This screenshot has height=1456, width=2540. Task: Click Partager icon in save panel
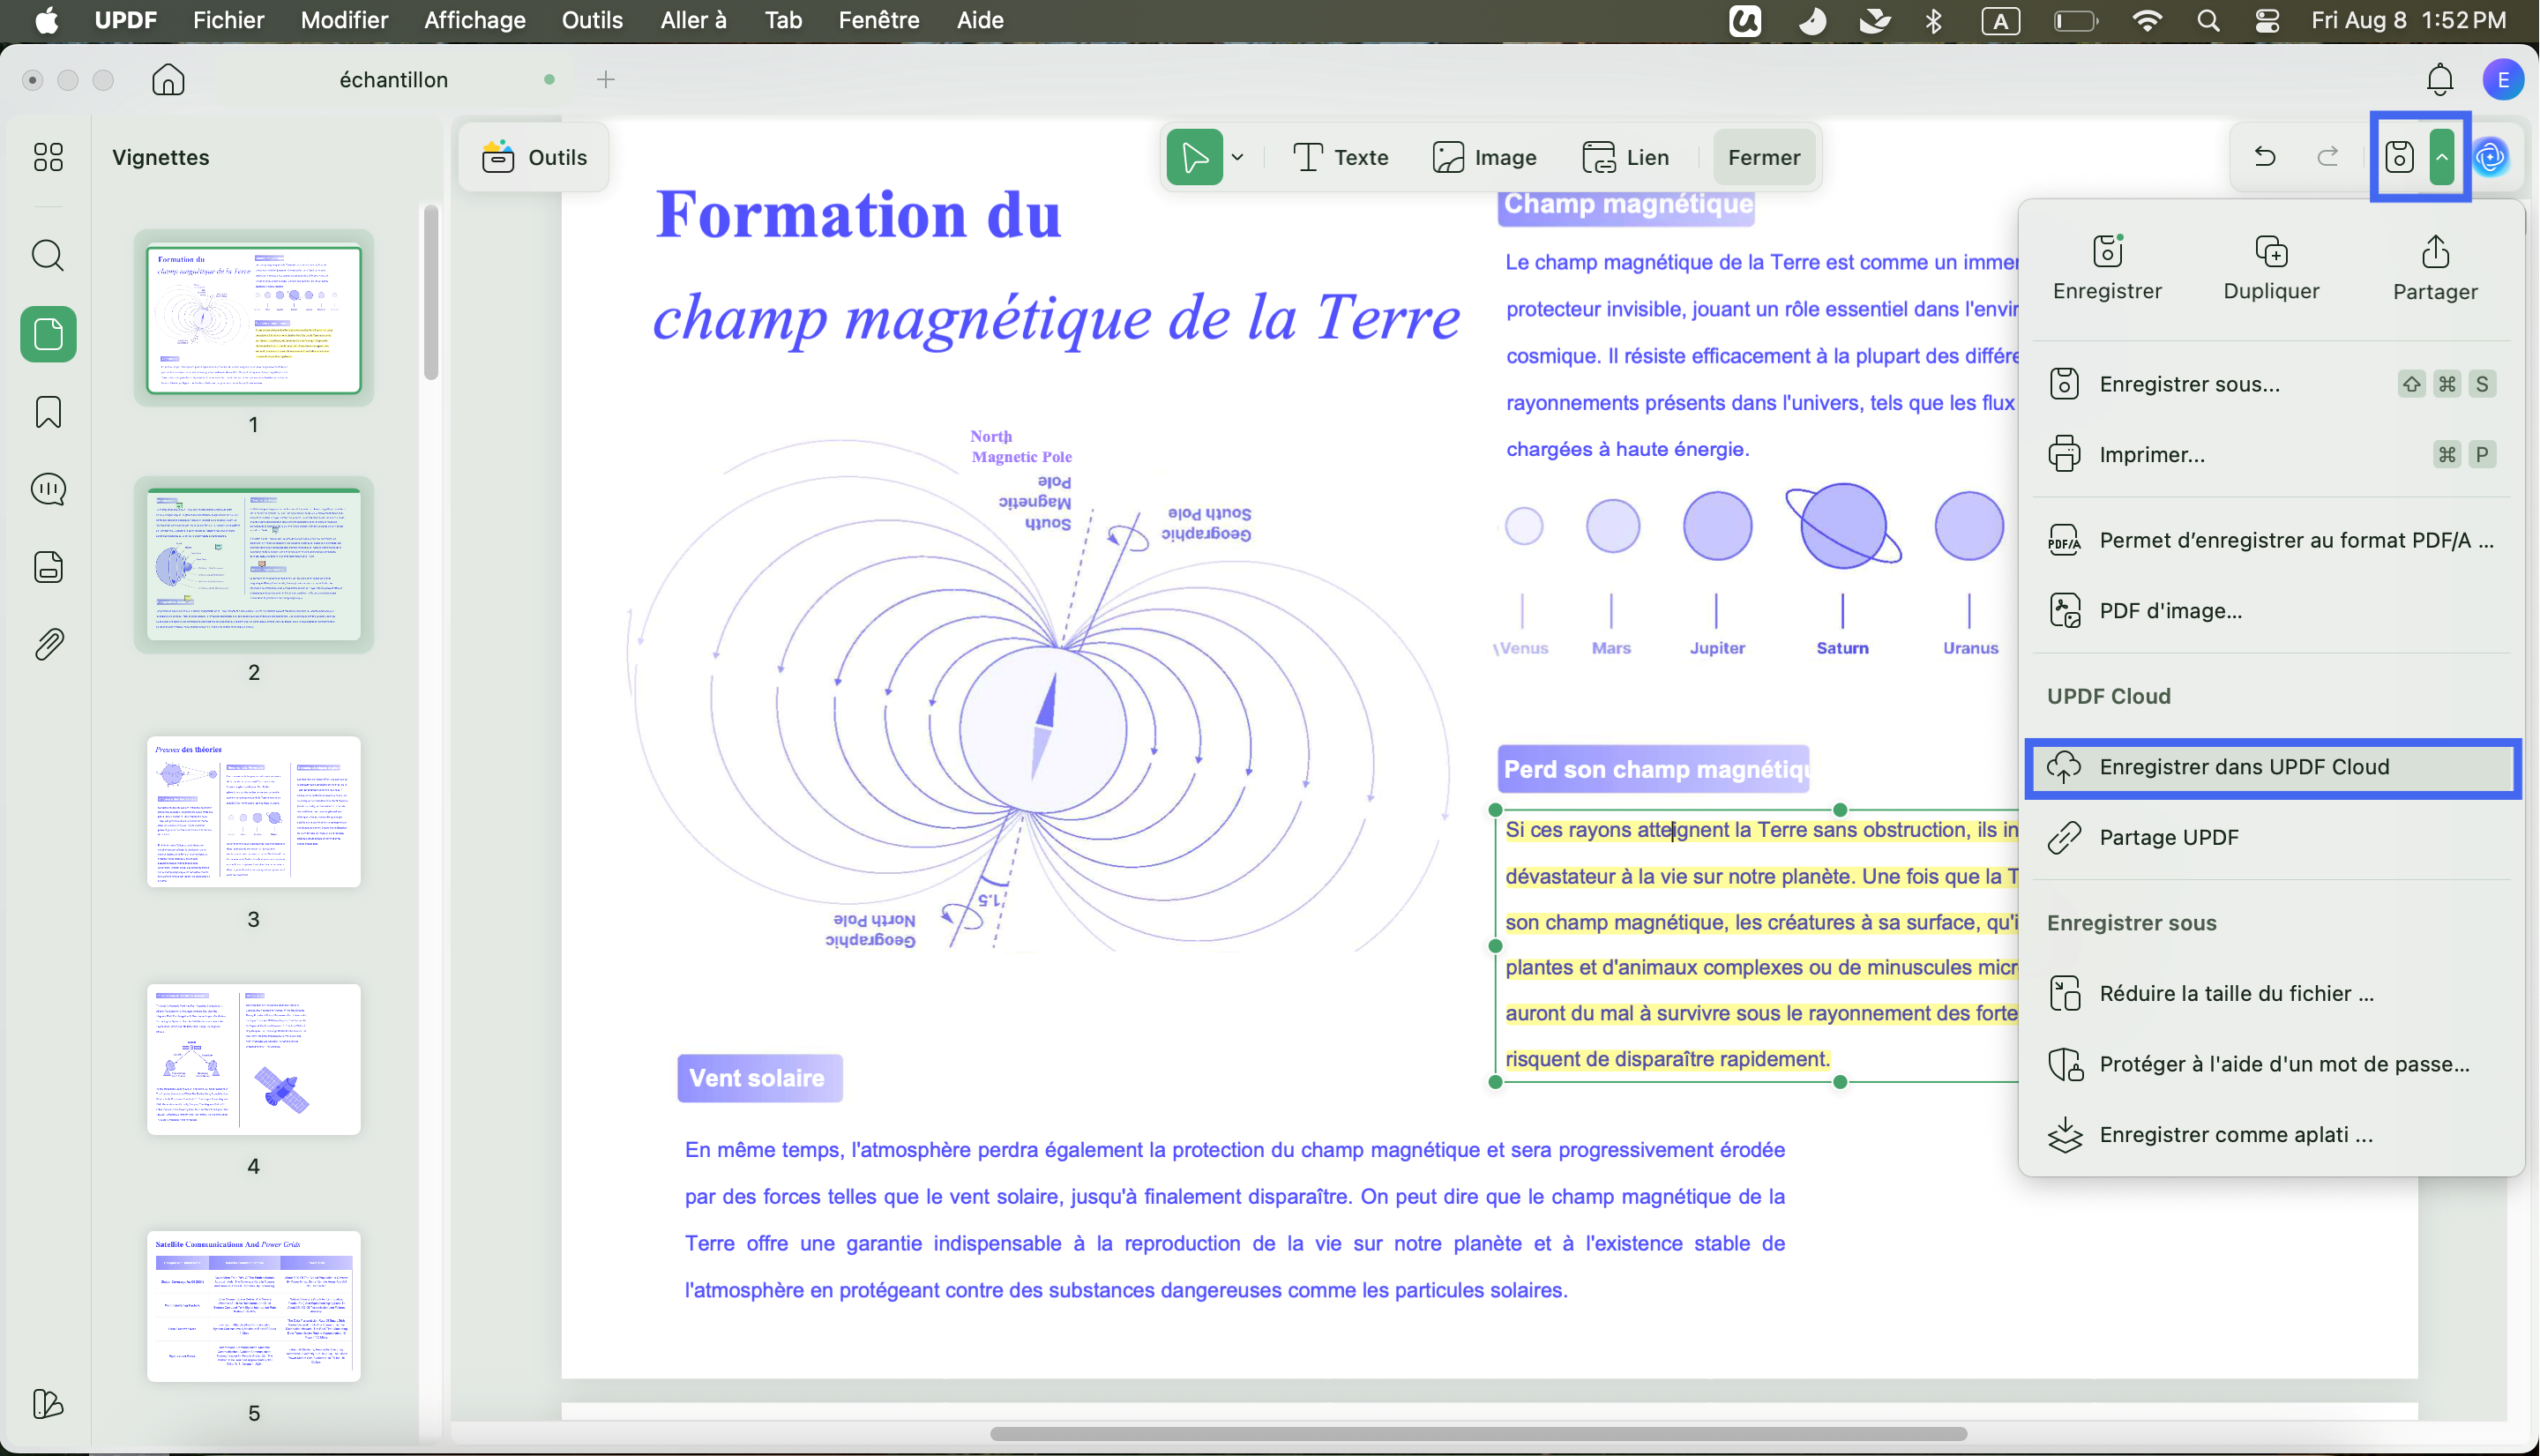point(2435,268)
